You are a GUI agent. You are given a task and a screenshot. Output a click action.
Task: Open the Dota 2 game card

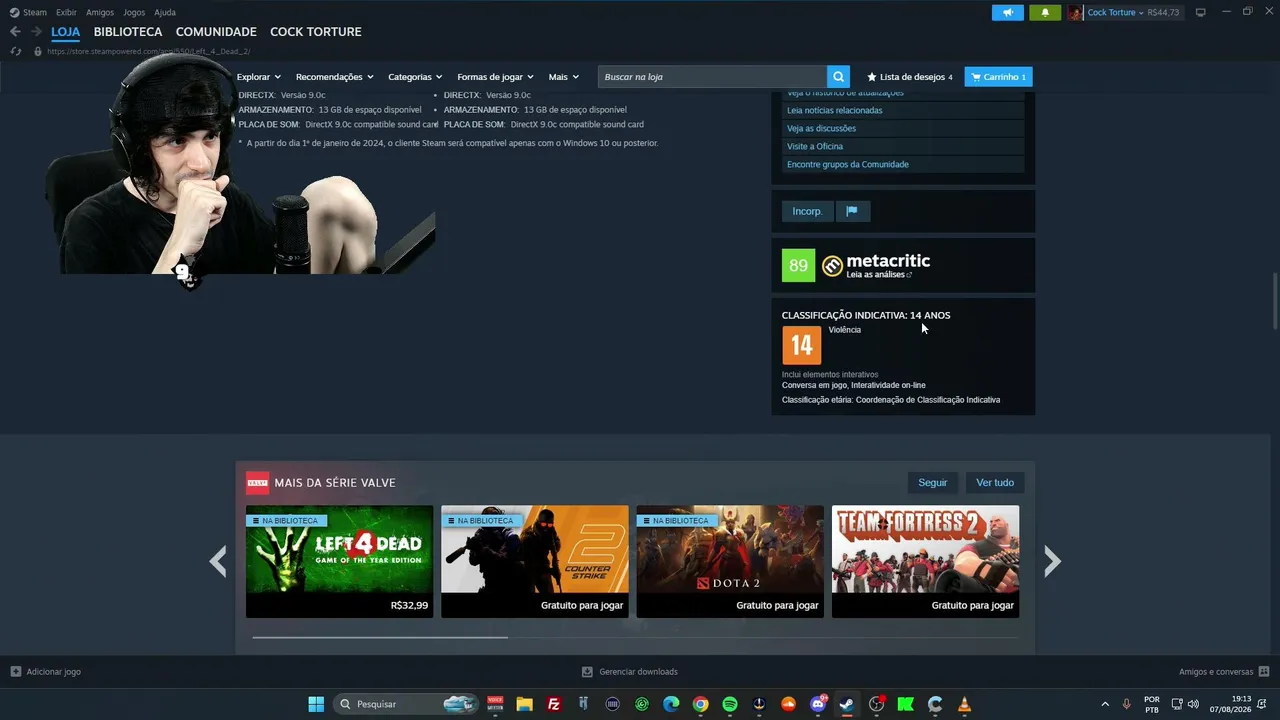tap(730, 561)
